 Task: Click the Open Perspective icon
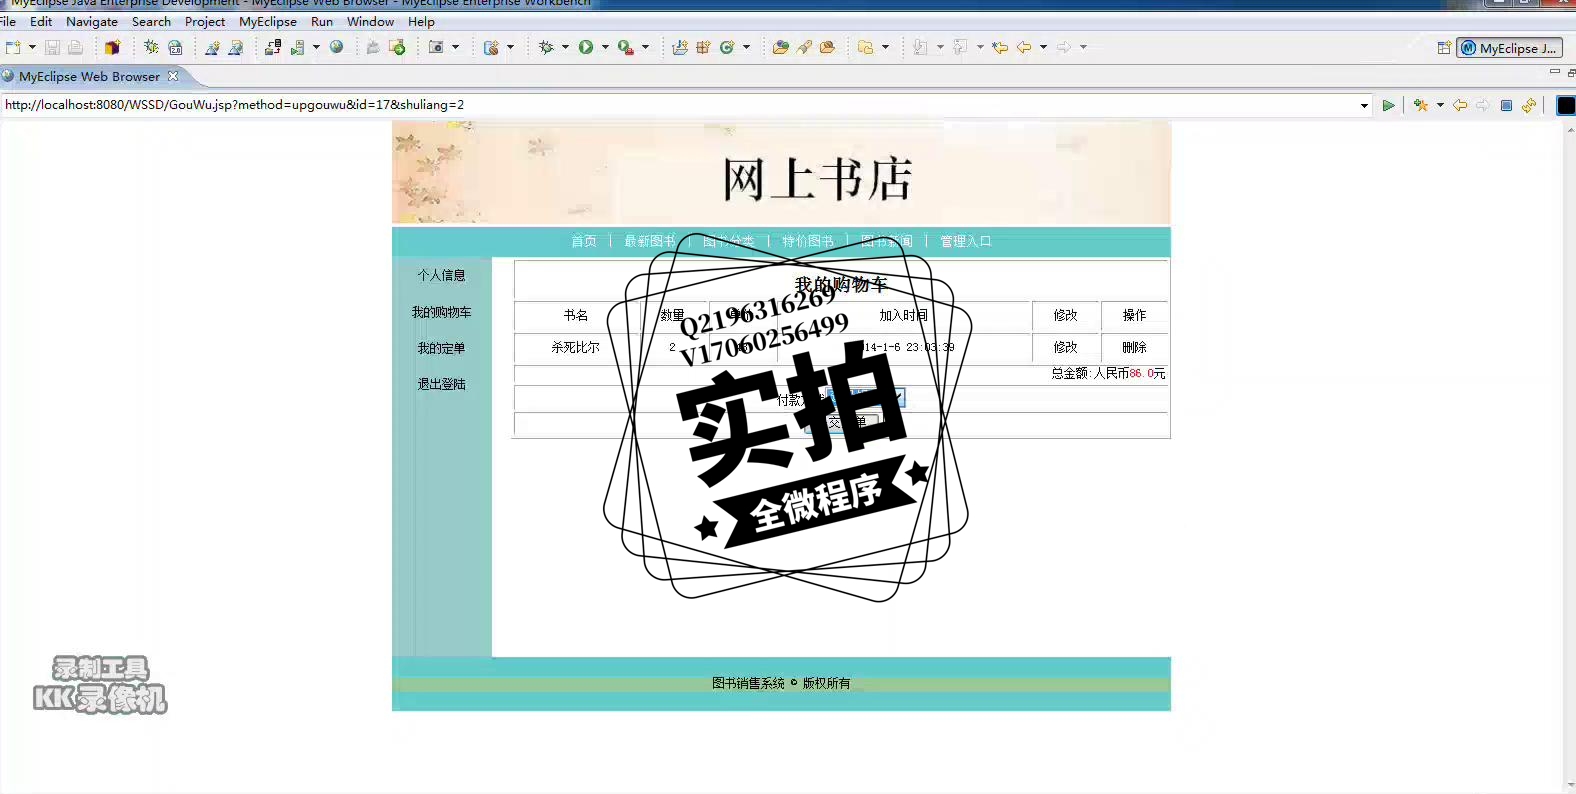coord(1444,47)
